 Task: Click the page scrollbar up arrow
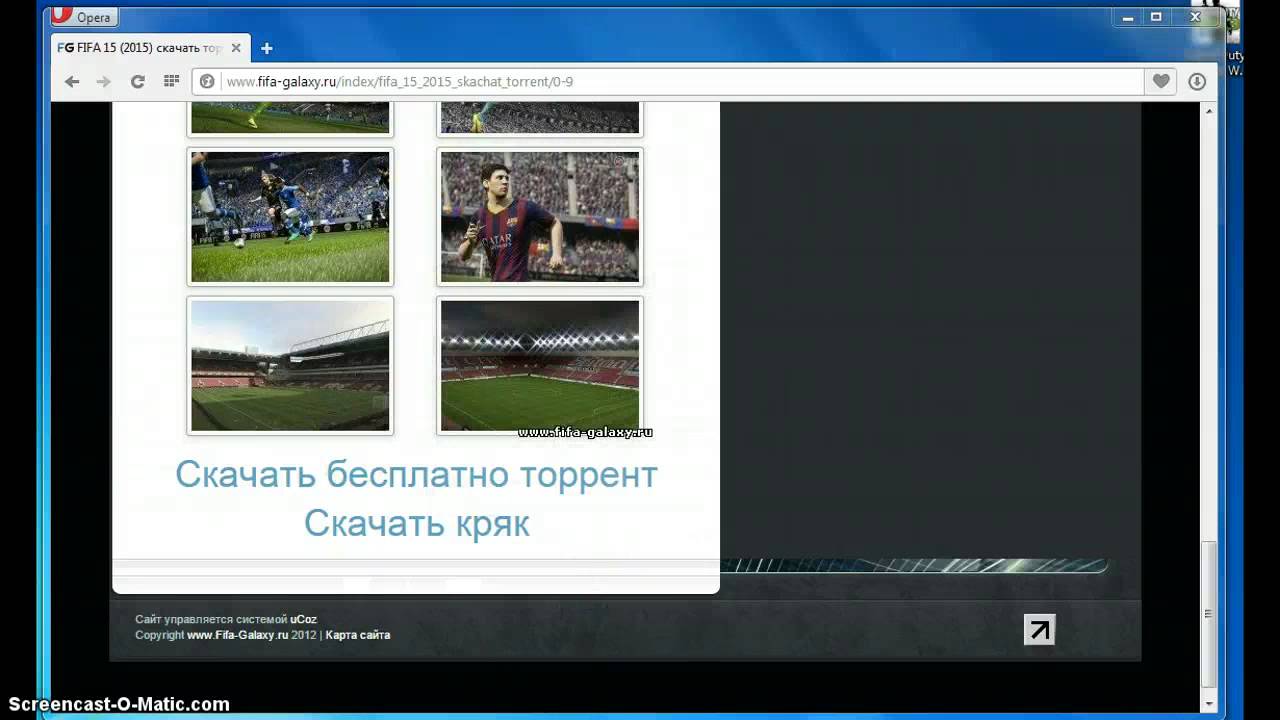tap(1209, 110)
